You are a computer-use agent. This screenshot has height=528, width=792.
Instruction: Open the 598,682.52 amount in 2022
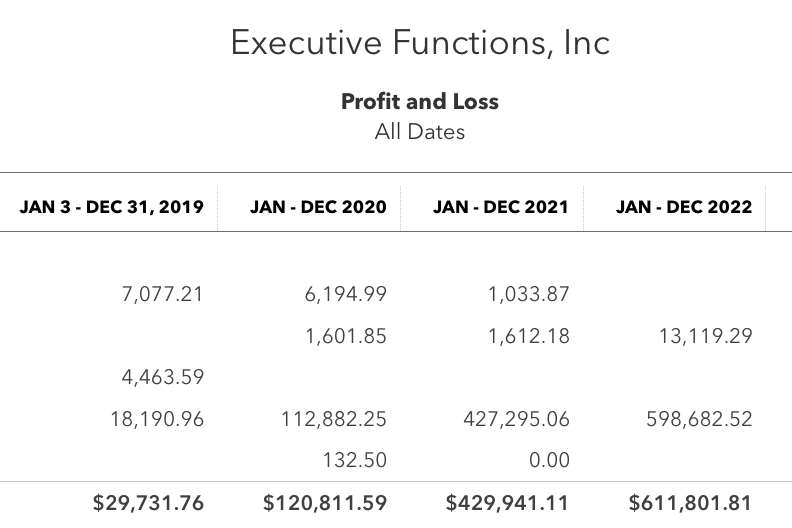[700, 419]
